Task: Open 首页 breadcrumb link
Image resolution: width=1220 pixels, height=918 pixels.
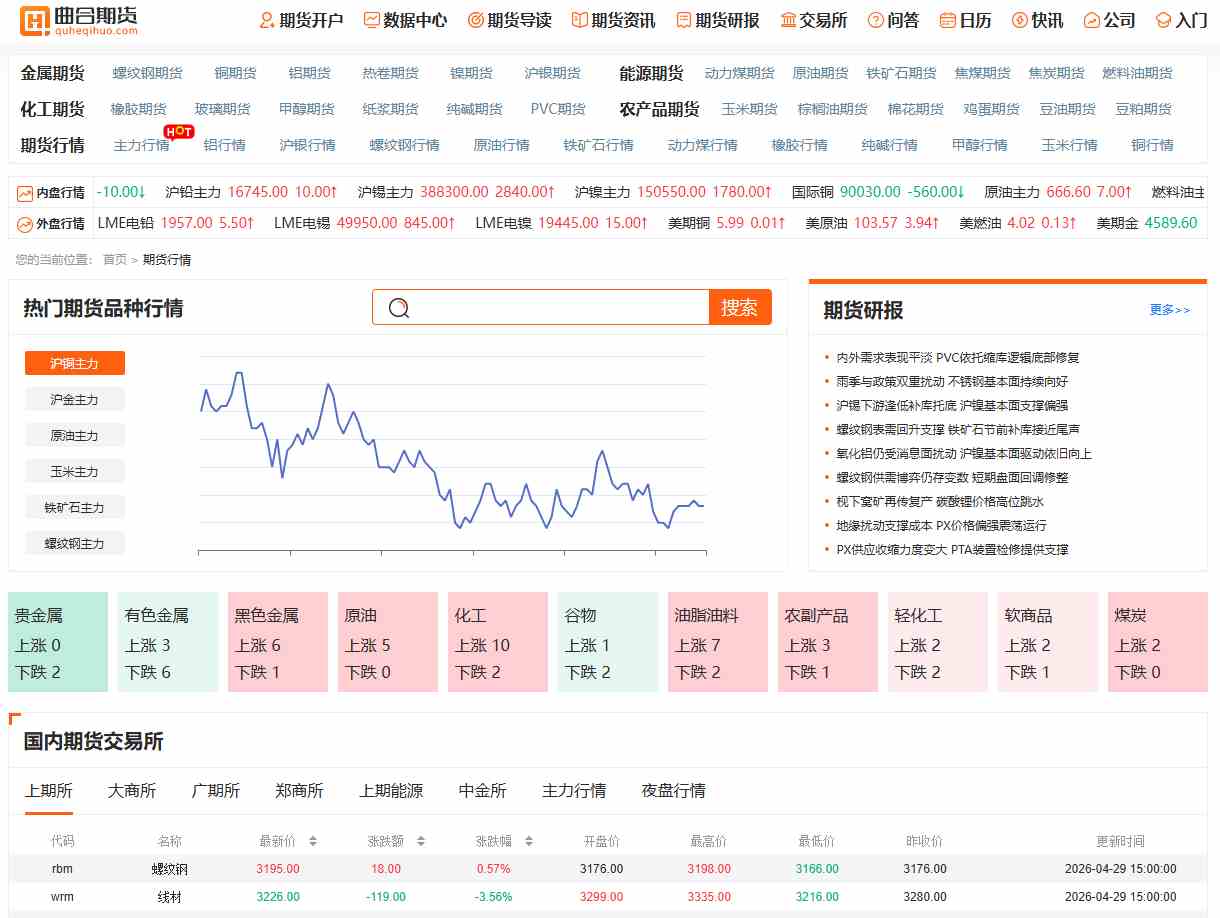Action: 115,260
